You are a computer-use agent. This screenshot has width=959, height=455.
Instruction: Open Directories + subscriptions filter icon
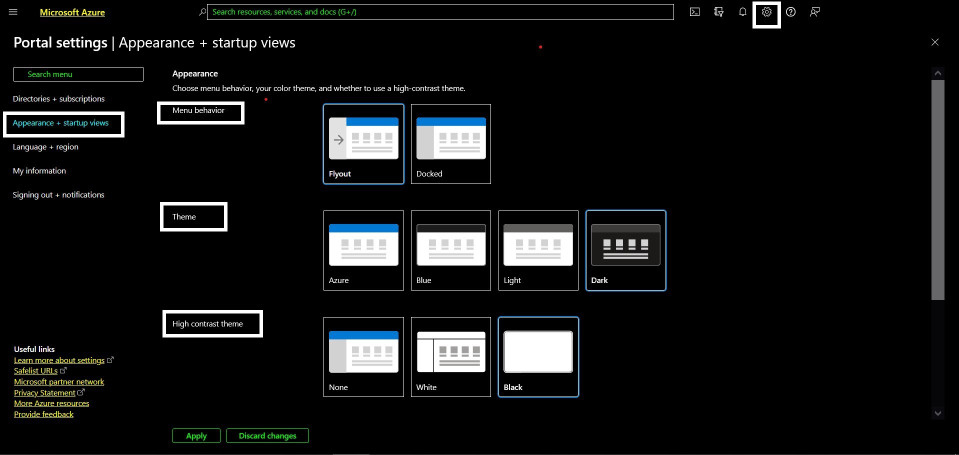click(x=719, y=12)
